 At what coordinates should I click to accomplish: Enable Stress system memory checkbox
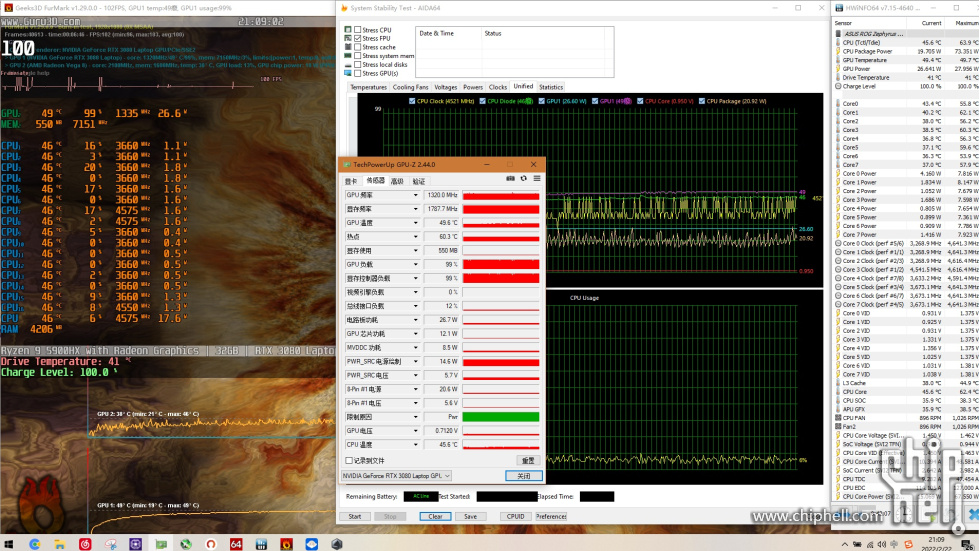coord(358,56)
